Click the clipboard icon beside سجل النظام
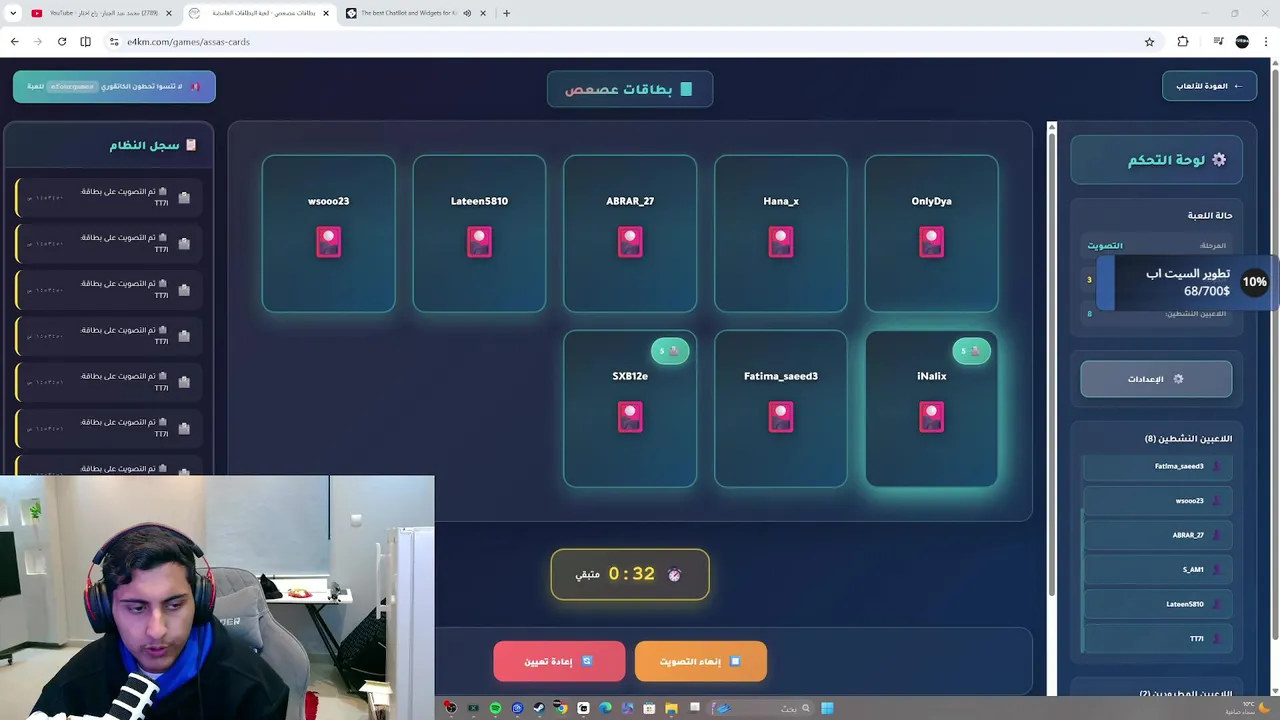This screenshot has height=720, width=1280. 191,145
